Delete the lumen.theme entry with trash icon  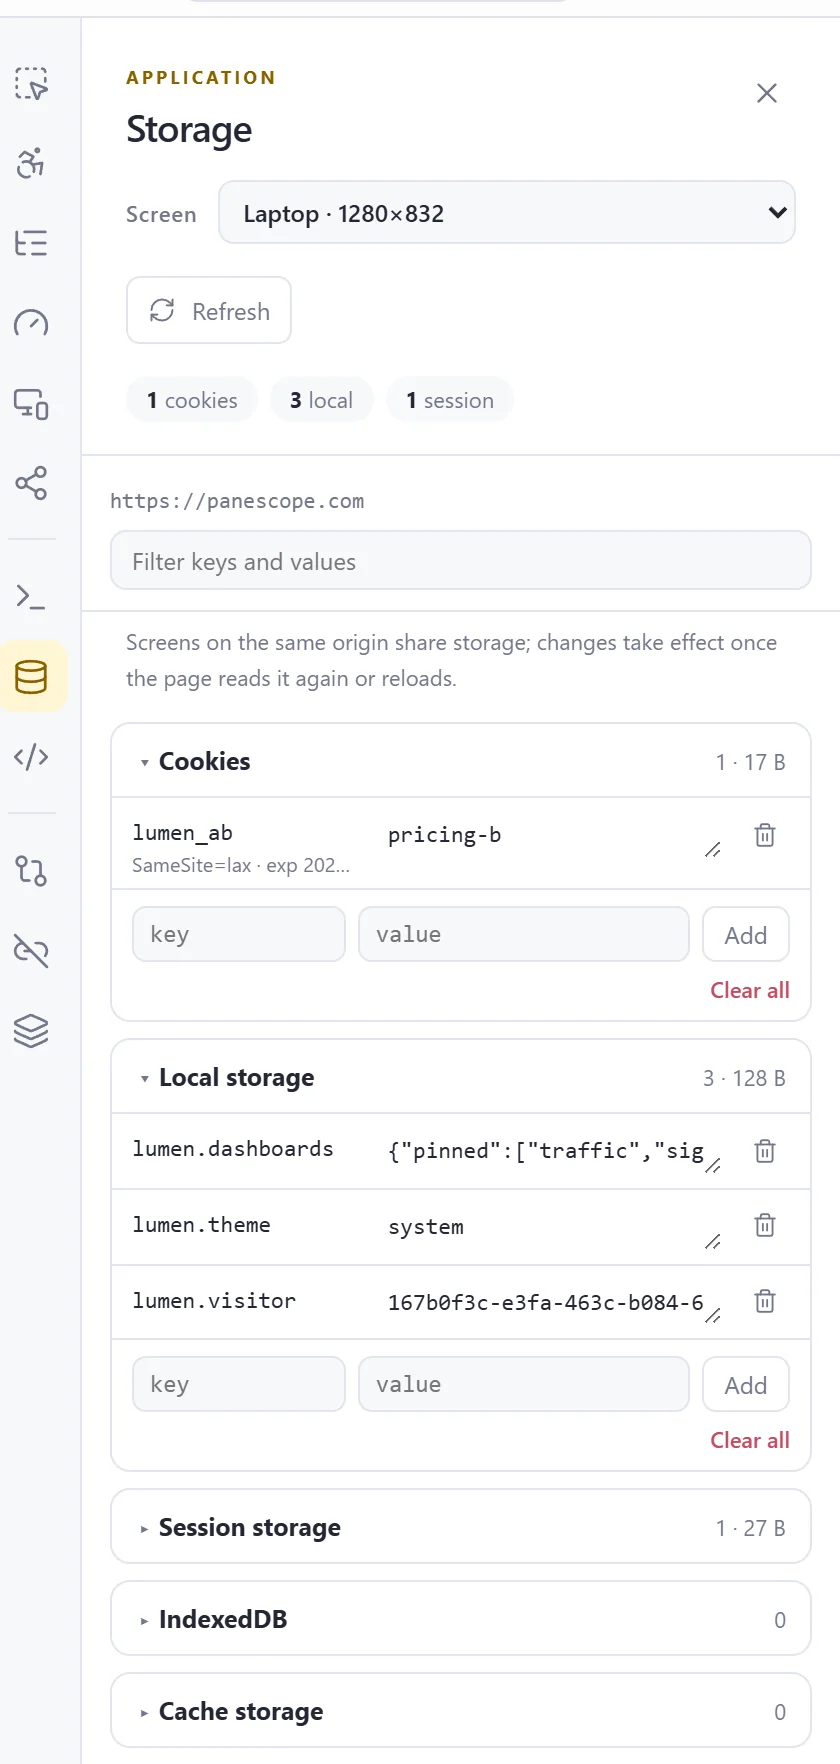tap(765, 1225)
